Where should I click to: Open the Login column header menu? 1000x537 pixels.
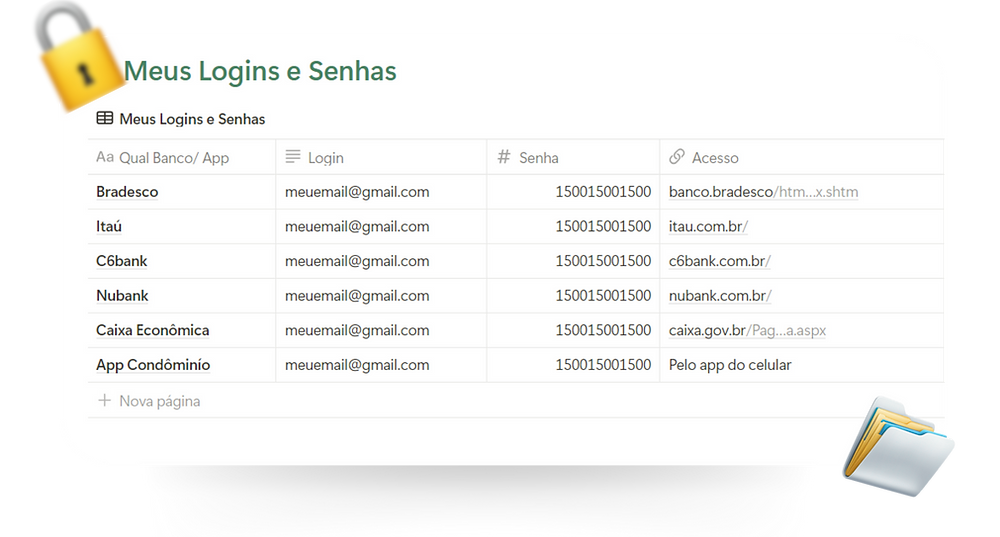pyautogui.click(x=326, y=158)
